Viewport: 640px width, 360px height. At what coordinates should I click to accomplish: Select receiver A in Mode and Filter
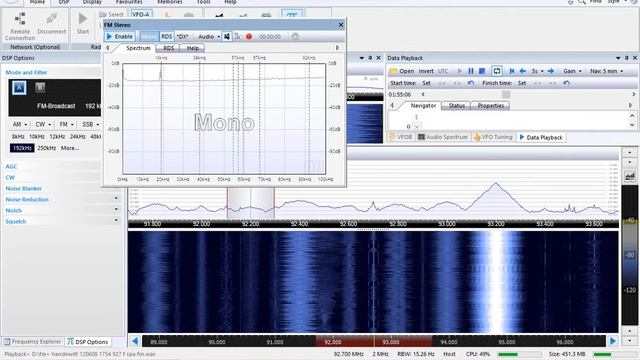click(19, 88)
